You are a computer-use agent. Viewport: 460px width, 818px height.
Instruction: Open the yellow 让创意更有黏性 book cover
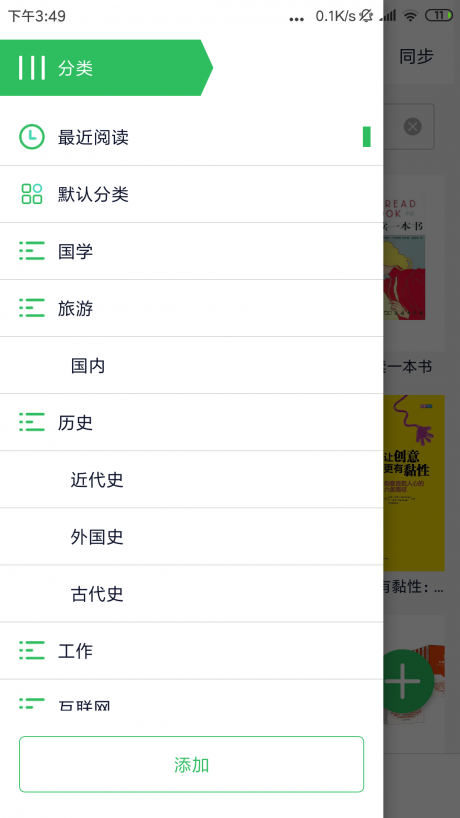pos(414,483)
